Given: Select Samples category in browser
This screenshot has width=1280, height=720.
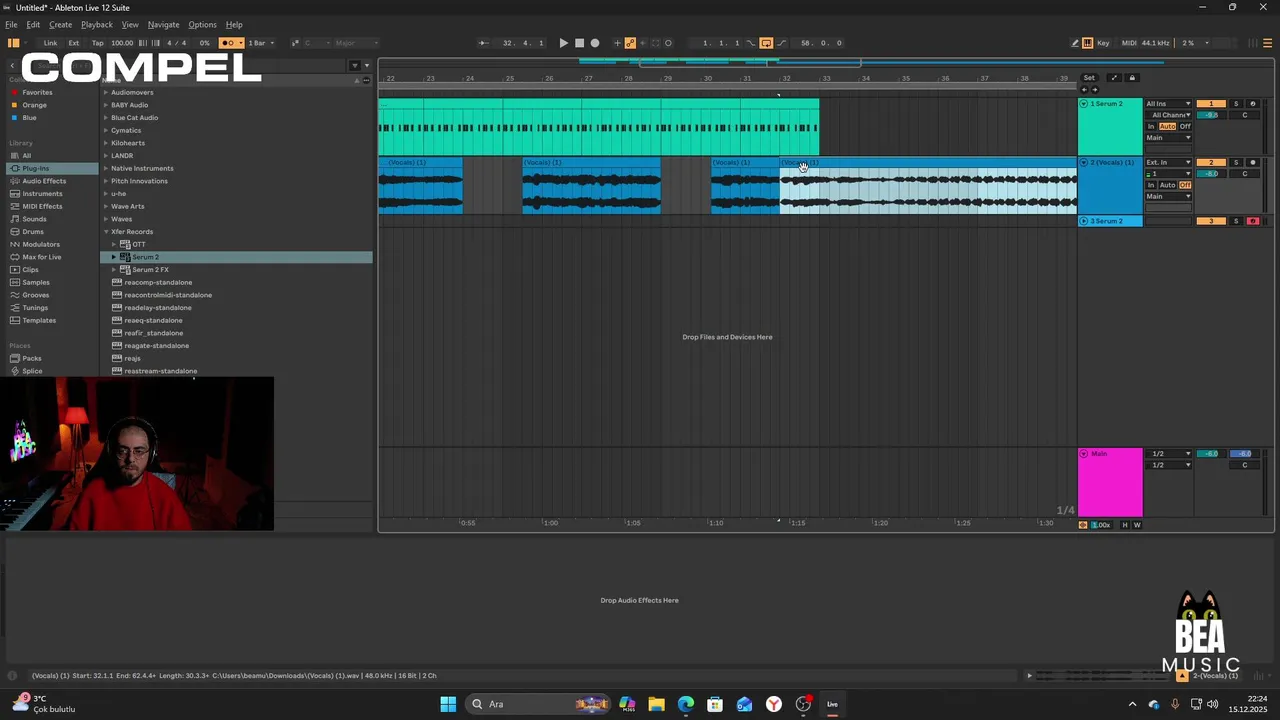Looking at the screenshot, I should (36, 282).
